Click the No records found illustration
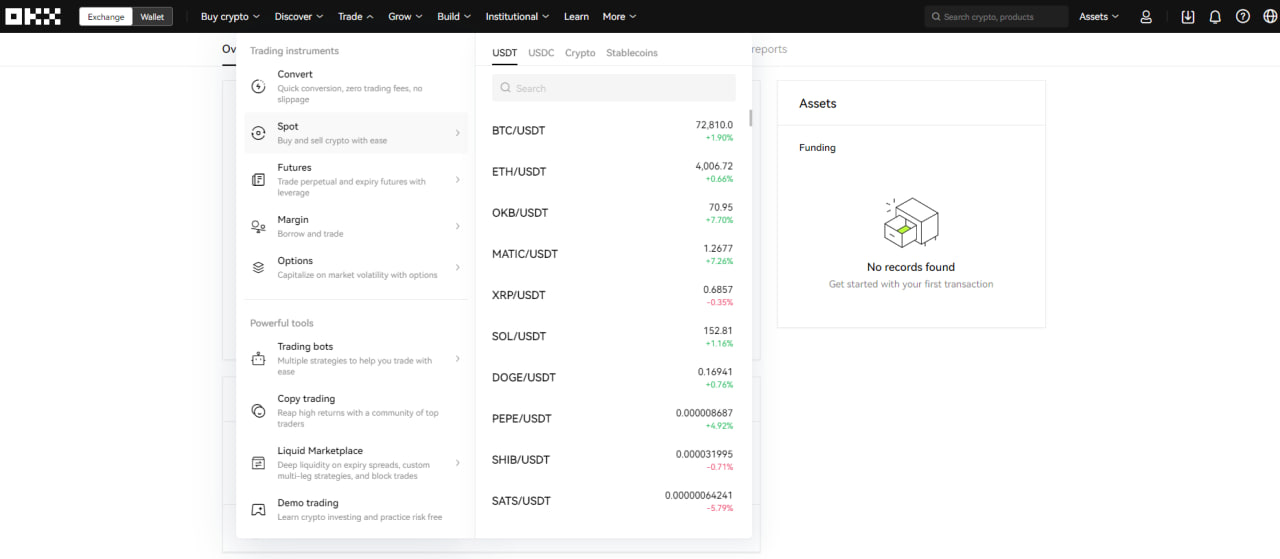This screenshot has width=1280, height=559. [911, 222]
